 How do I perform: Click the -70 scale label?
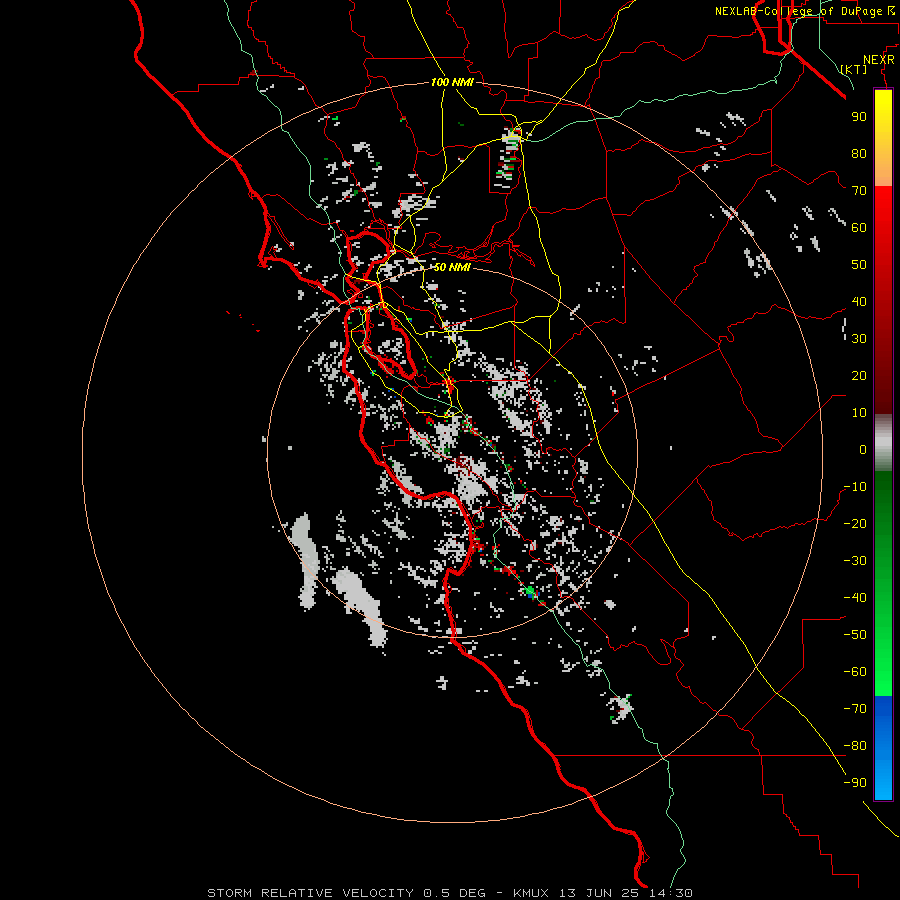855,709
